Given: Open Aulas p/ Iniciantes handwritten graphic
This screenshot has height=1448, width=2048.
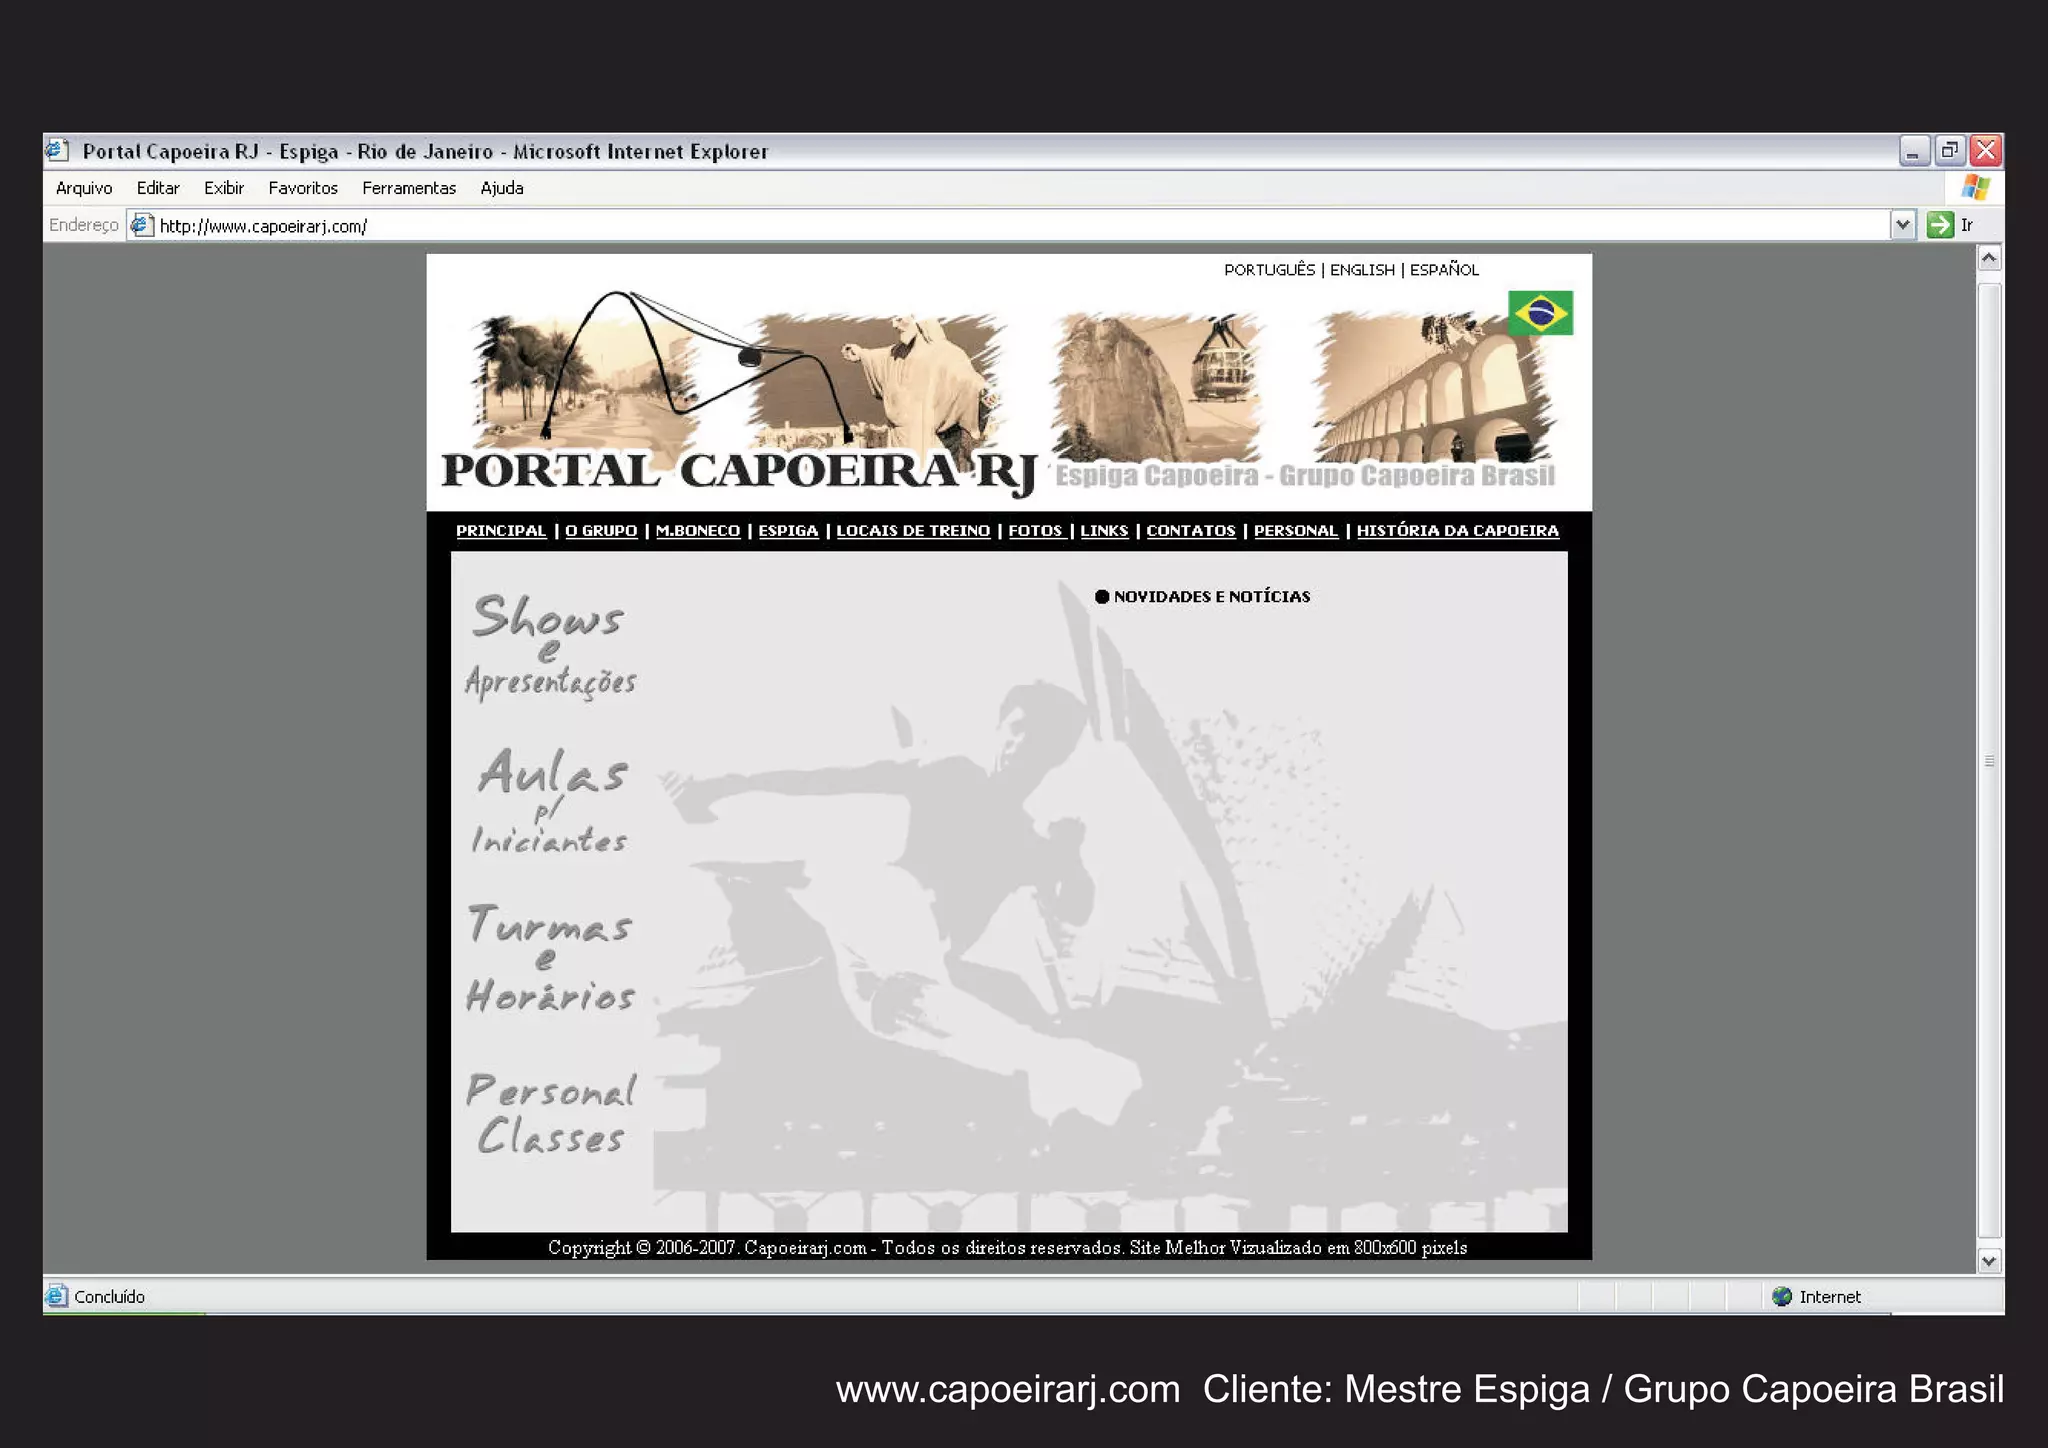Looking at the screenshot, I should [551, 801].
